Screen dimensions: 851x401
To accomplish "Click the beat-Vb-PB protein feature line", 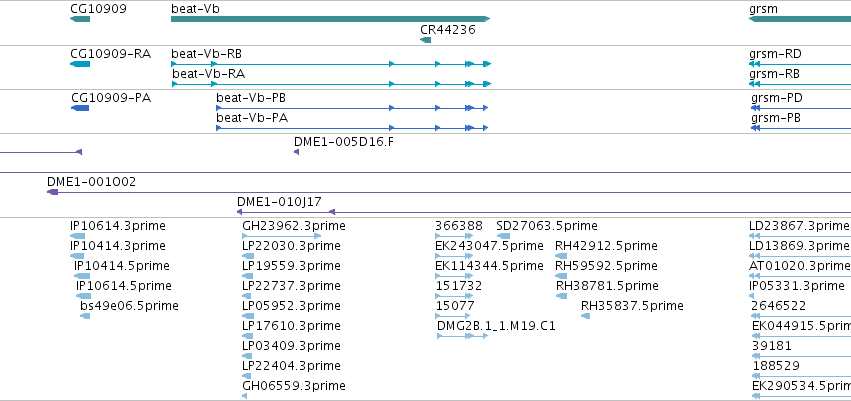I will [x=352, y=108].
